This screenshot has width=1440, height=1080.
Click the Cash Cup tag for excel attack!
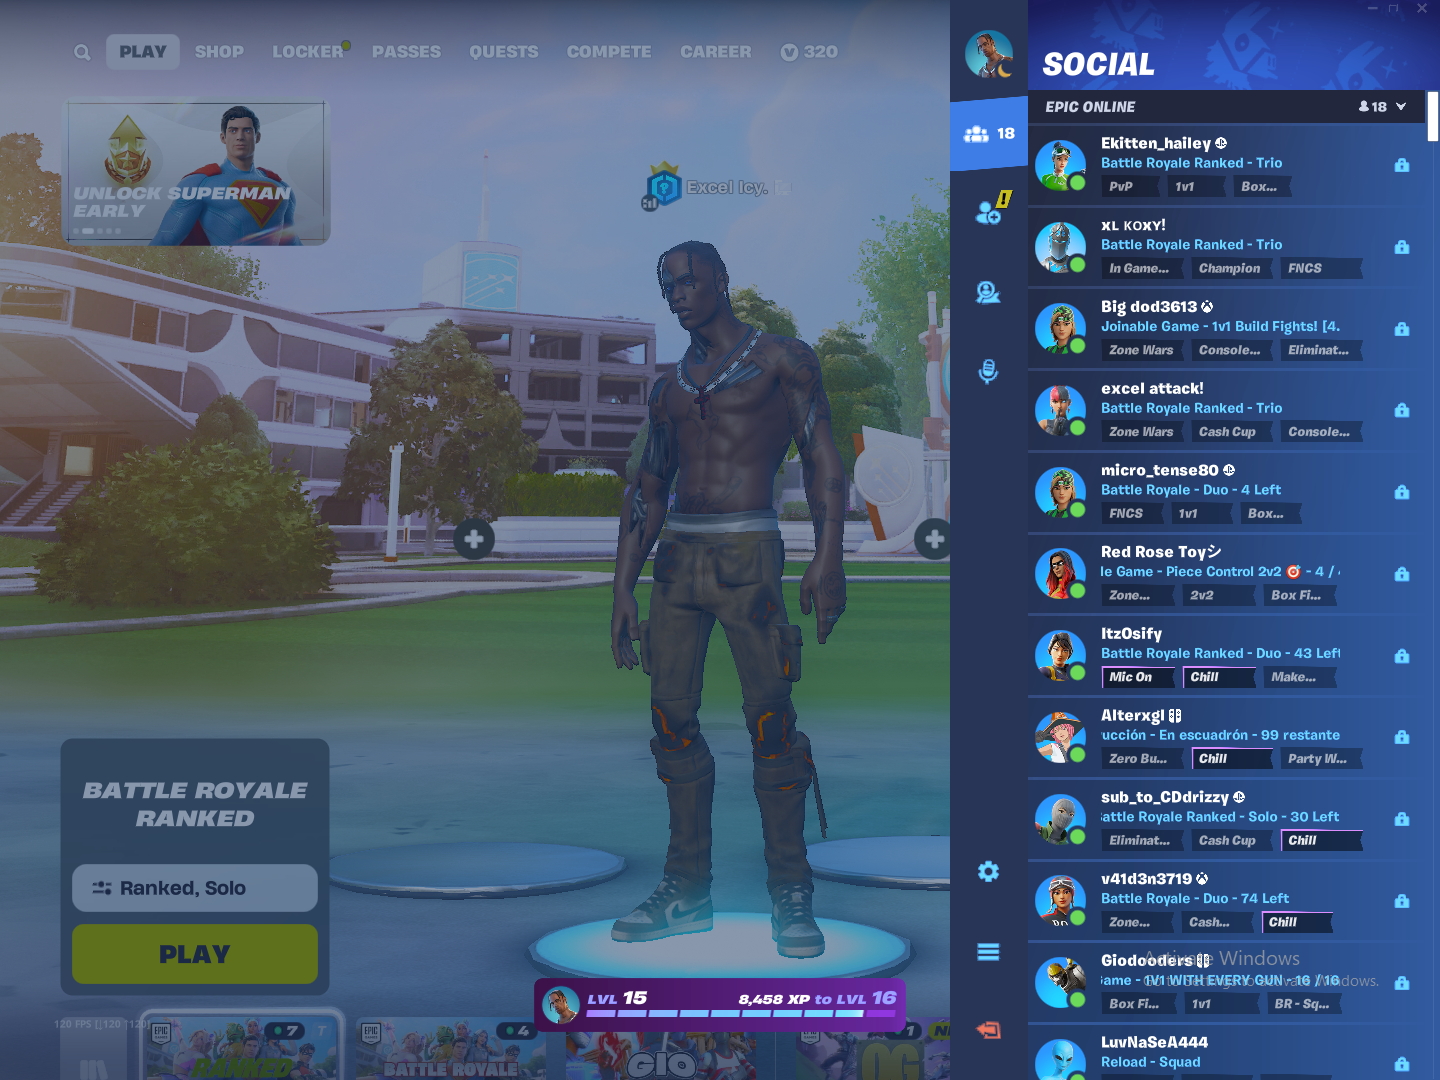[1227, 432]
